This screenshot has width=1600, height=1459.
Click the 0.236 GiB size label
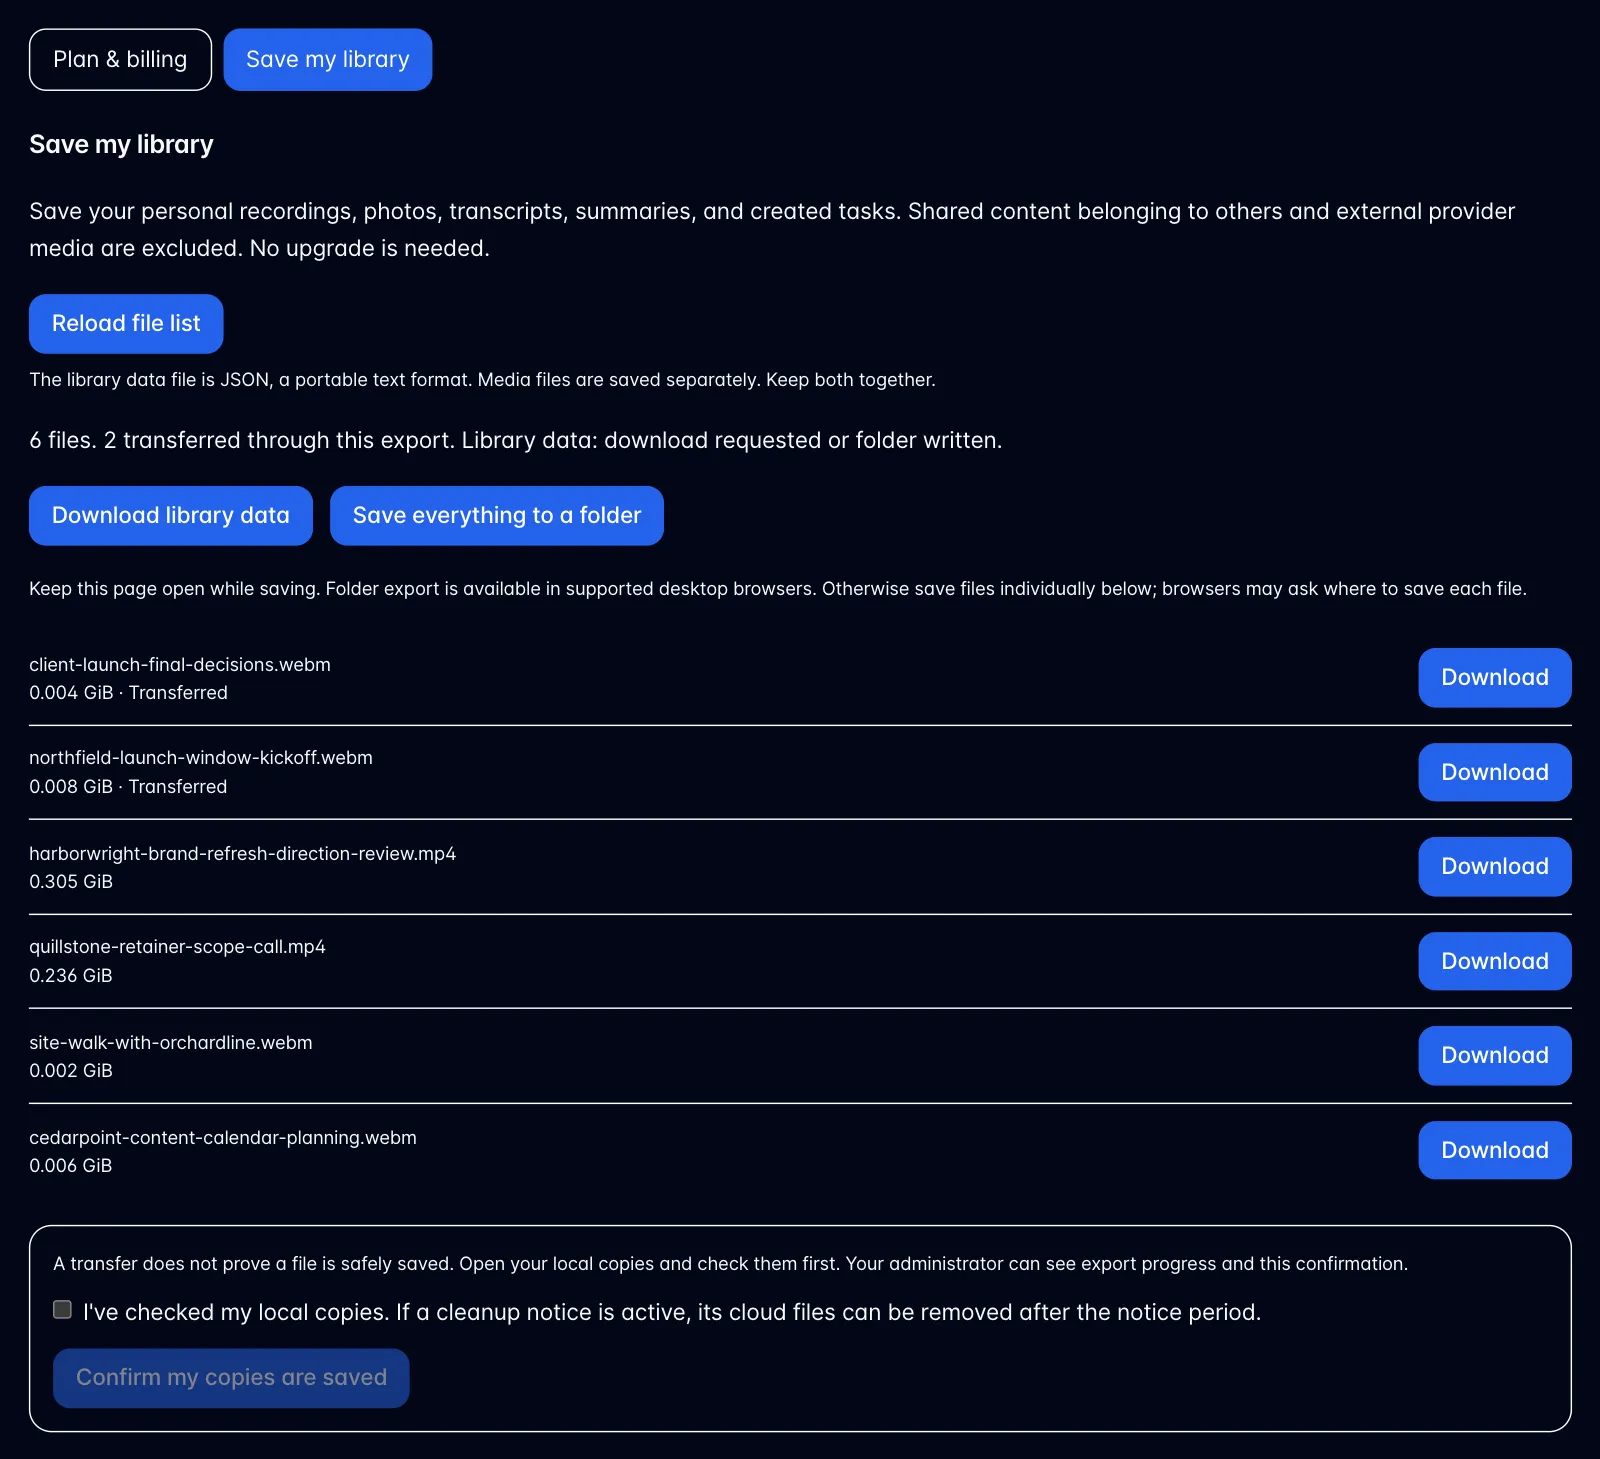71,976
